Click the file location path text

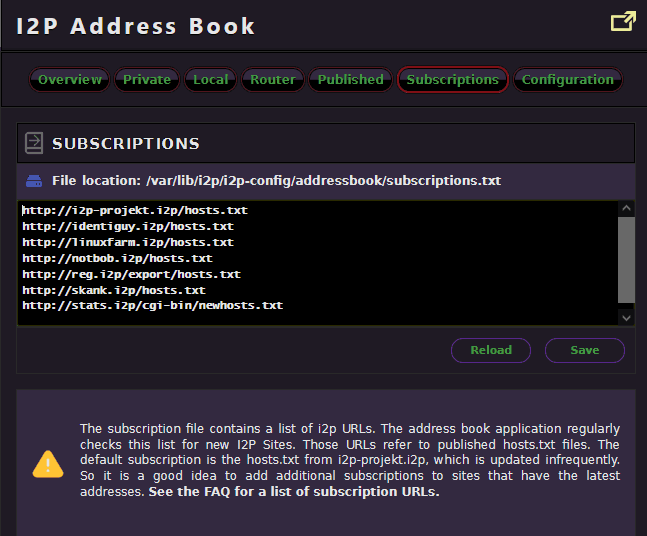(324, 181)
